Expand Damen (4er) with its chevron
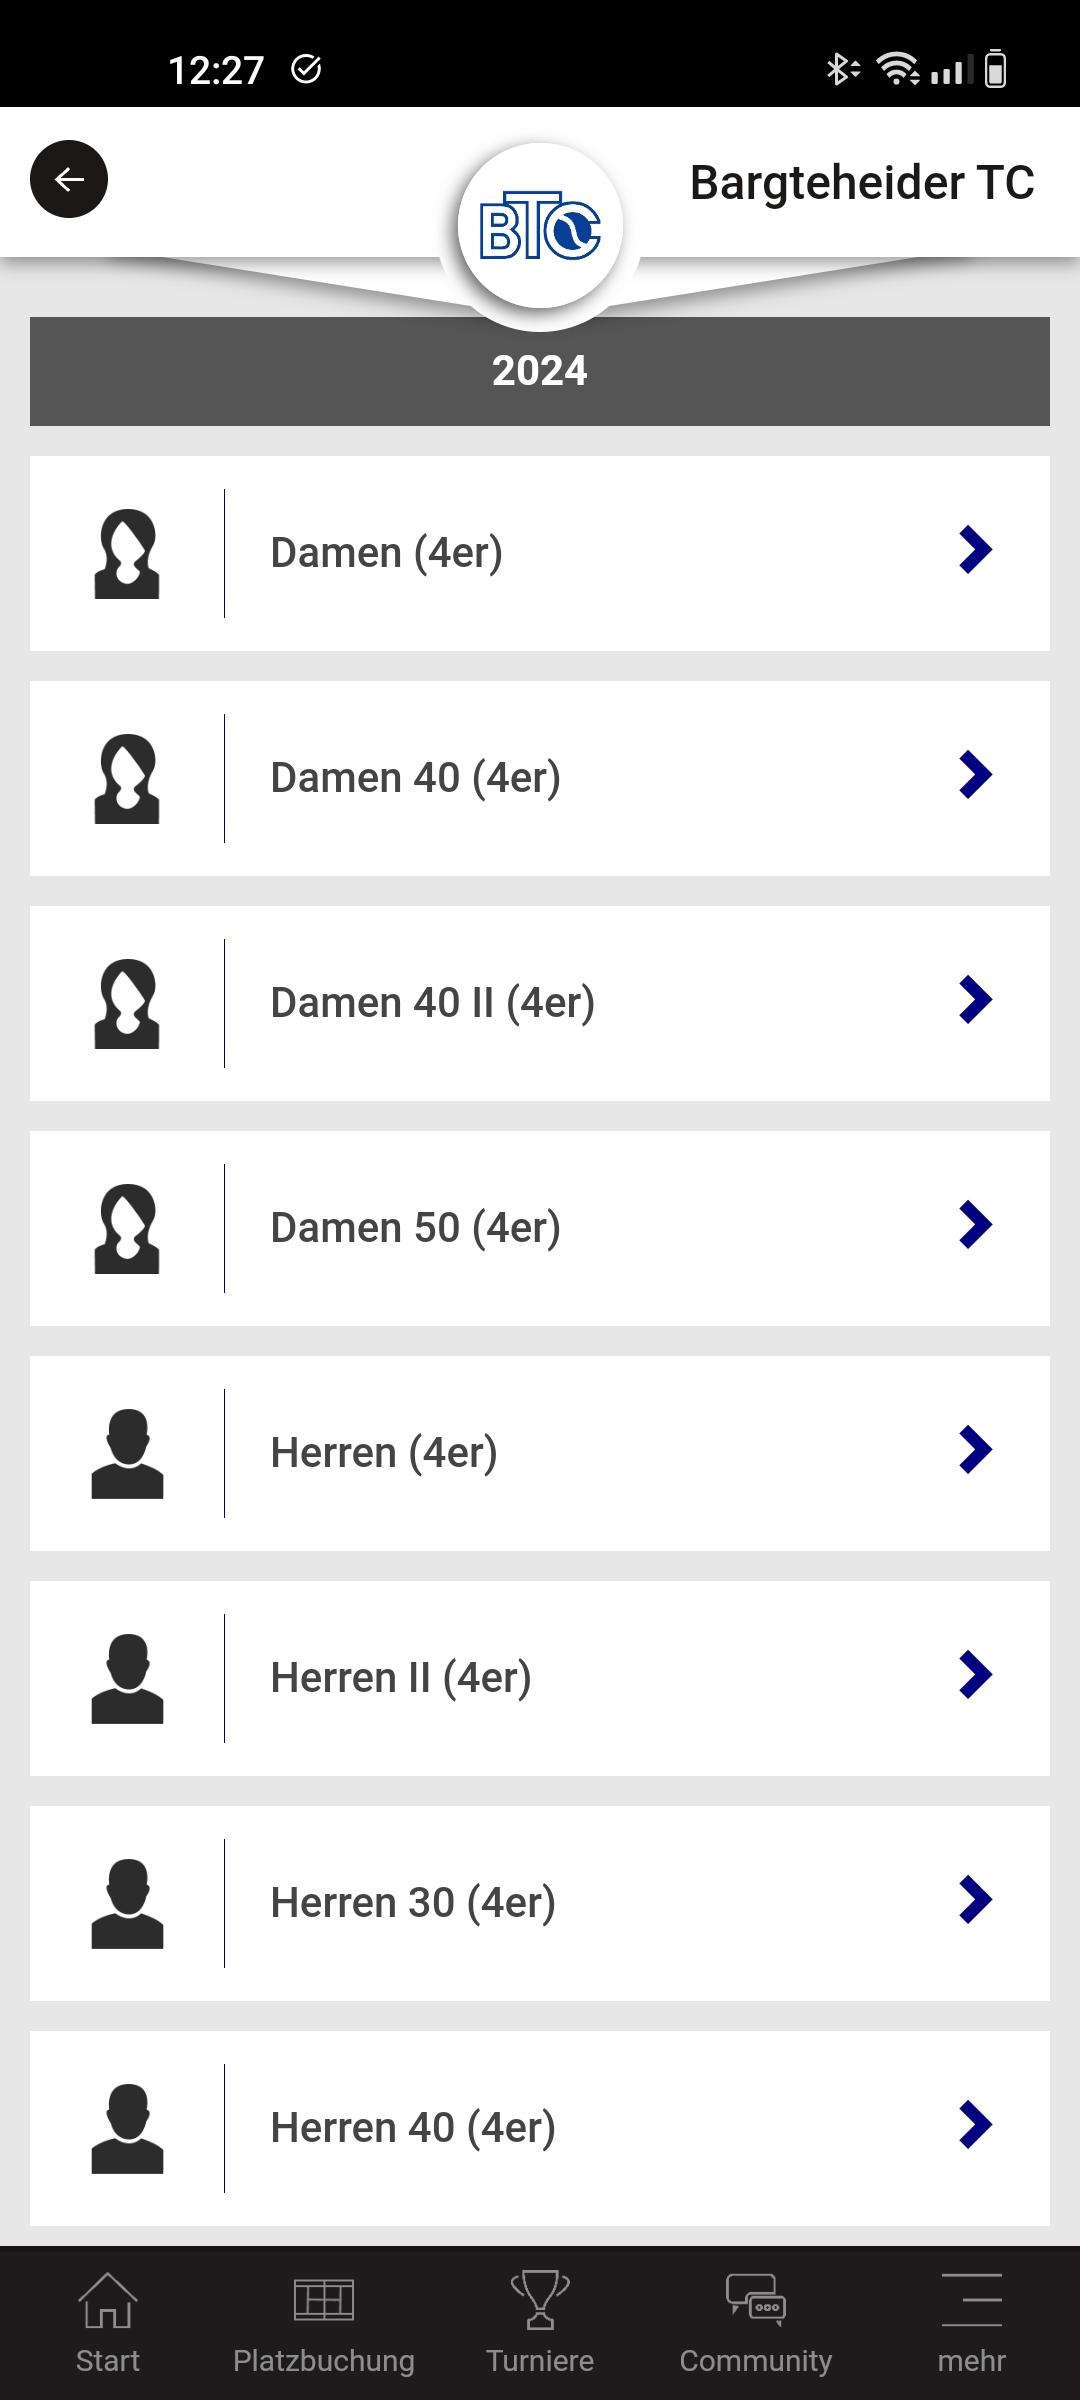1080x2400 pixels. click(975, 550)
